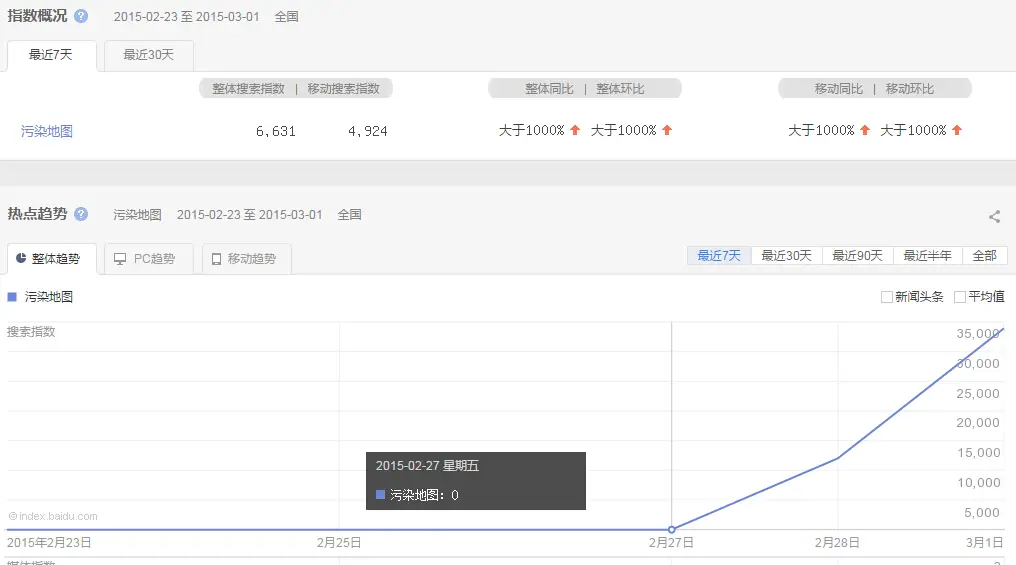Image resolution: width=1016 pixels, height=565 pixels.
Task: Click the help icon beside 指数概况
Action: pos(81,16)
